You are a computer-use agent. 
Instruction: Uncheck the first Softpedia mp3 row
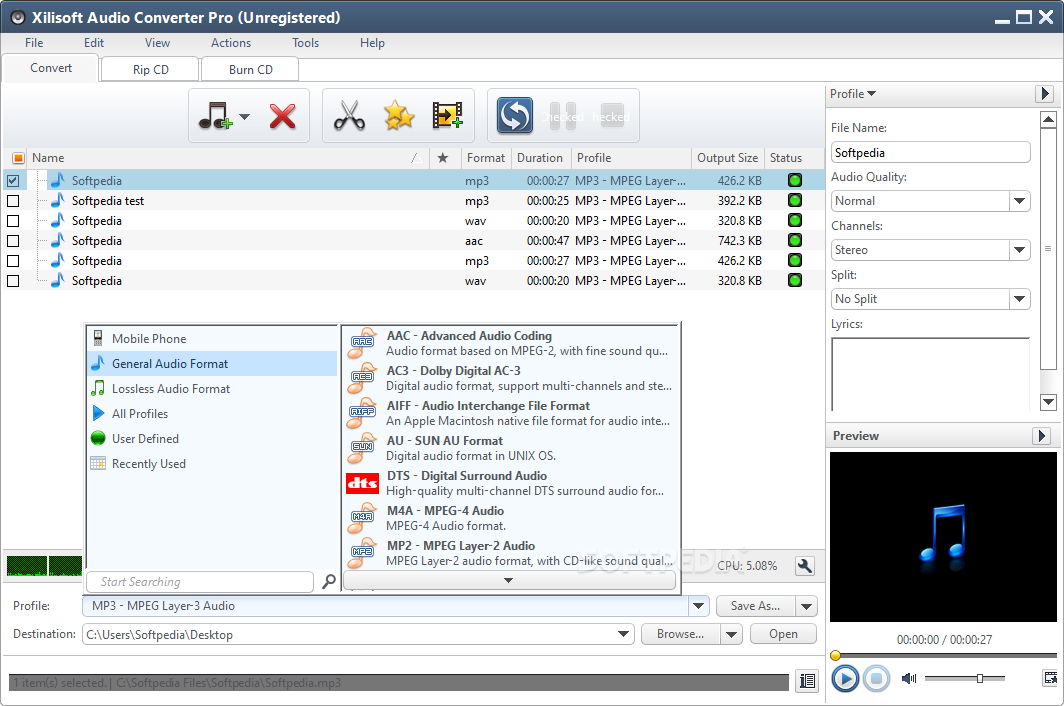(13, 181)
